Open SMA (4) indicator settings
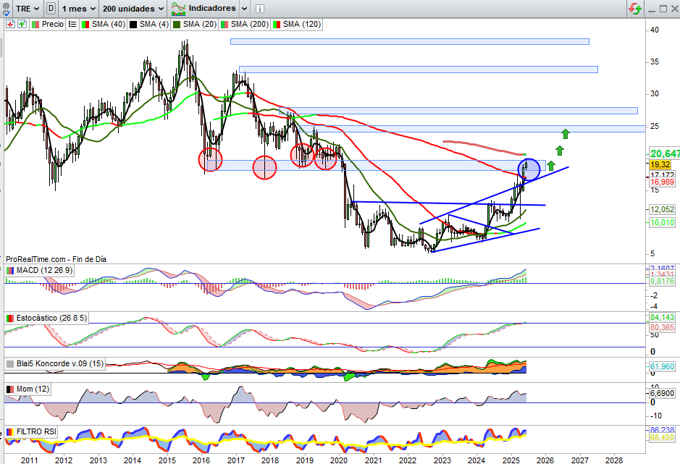Screen dimensions: 680x464 [x=154, y=24]
